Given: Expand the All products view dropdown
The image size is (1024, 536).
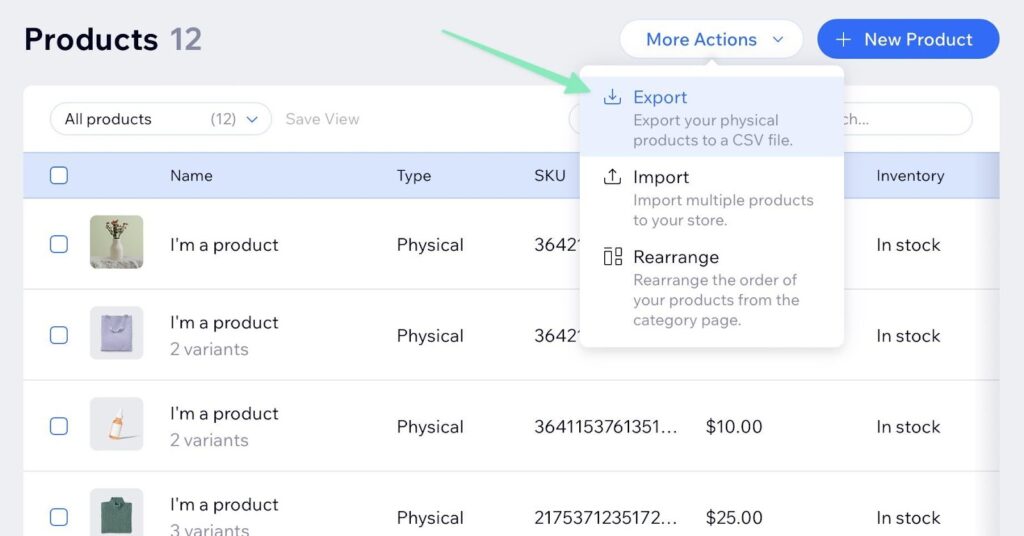Looking at the screenshot, I should coord(160,119).
